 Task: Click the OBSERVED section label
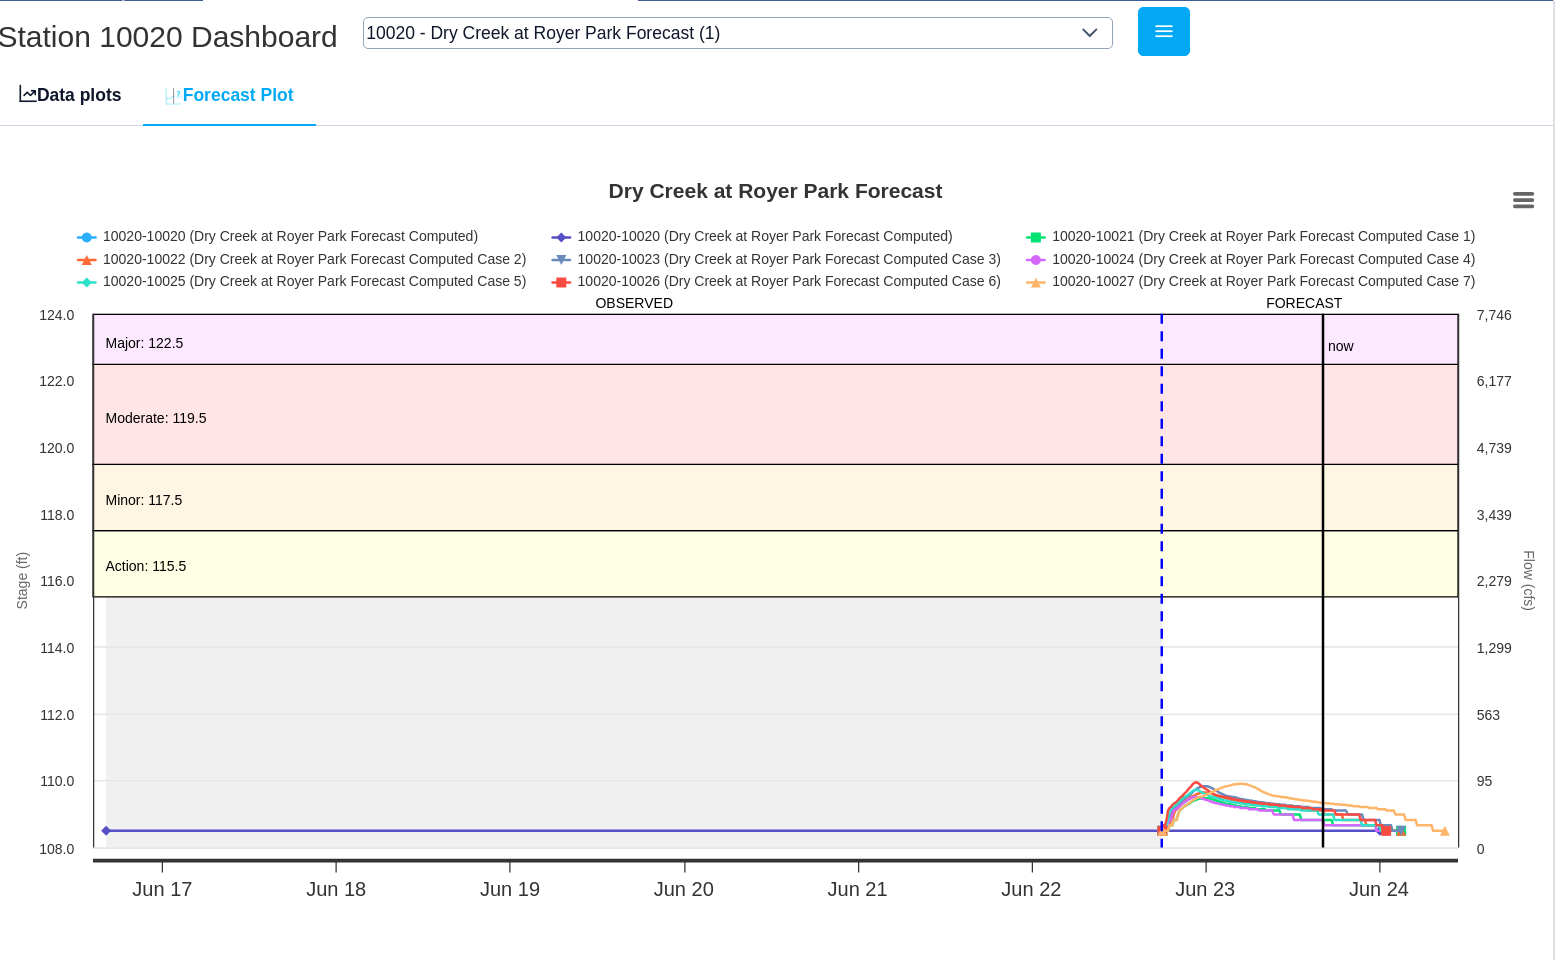pos(634,303)
